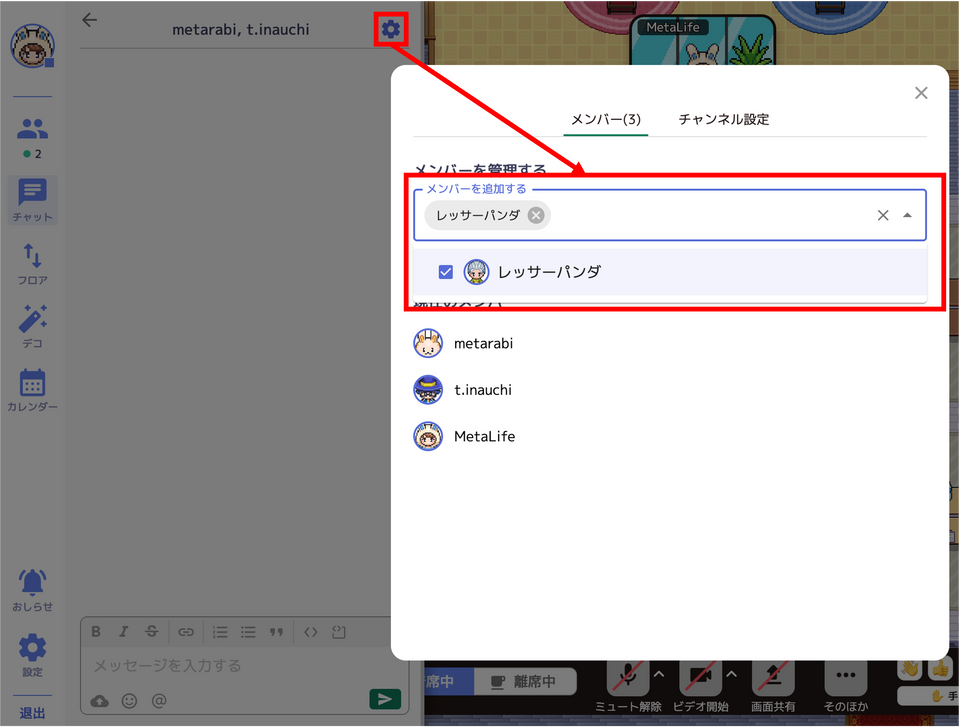Screen dimensions: 960x727
Task: Uncheck the レッサーパンダ checkbox
Action: pyautogui.click(x=446, y=272)
